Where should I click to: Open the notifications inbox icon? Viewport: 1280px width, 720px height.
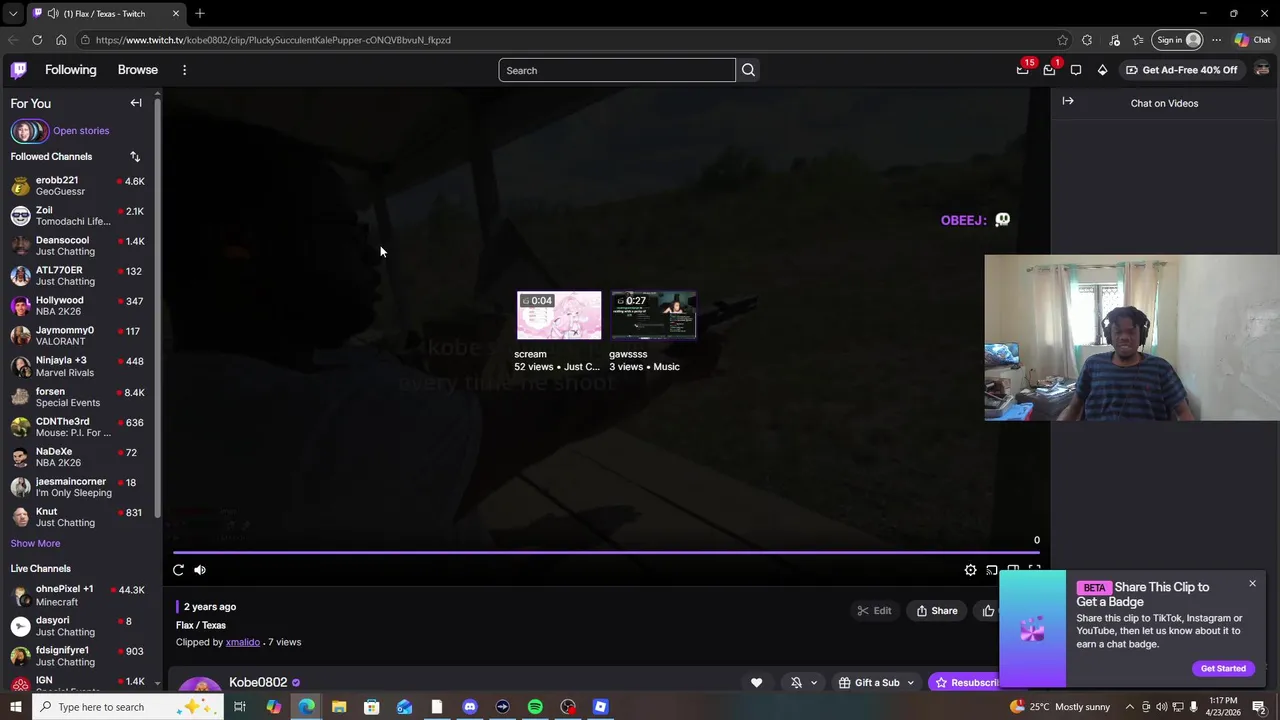point(1049,70)
